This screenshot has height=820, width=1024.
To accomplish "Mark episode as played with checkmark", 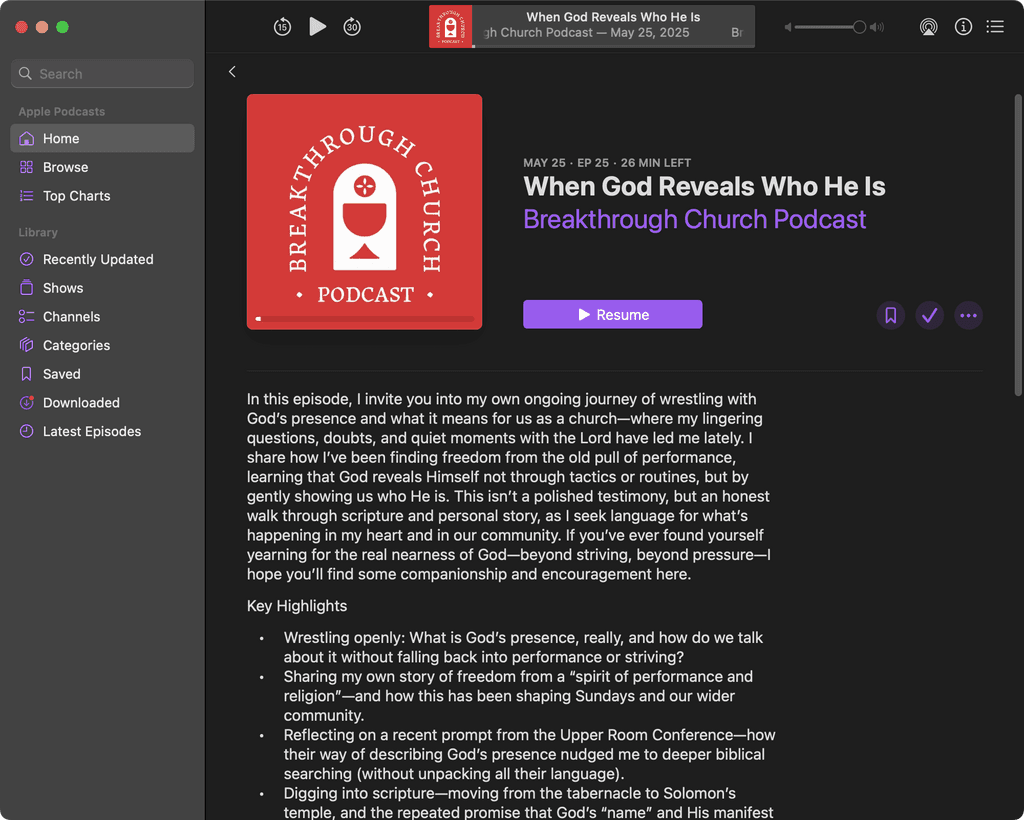I will click(x=929, y=315).
